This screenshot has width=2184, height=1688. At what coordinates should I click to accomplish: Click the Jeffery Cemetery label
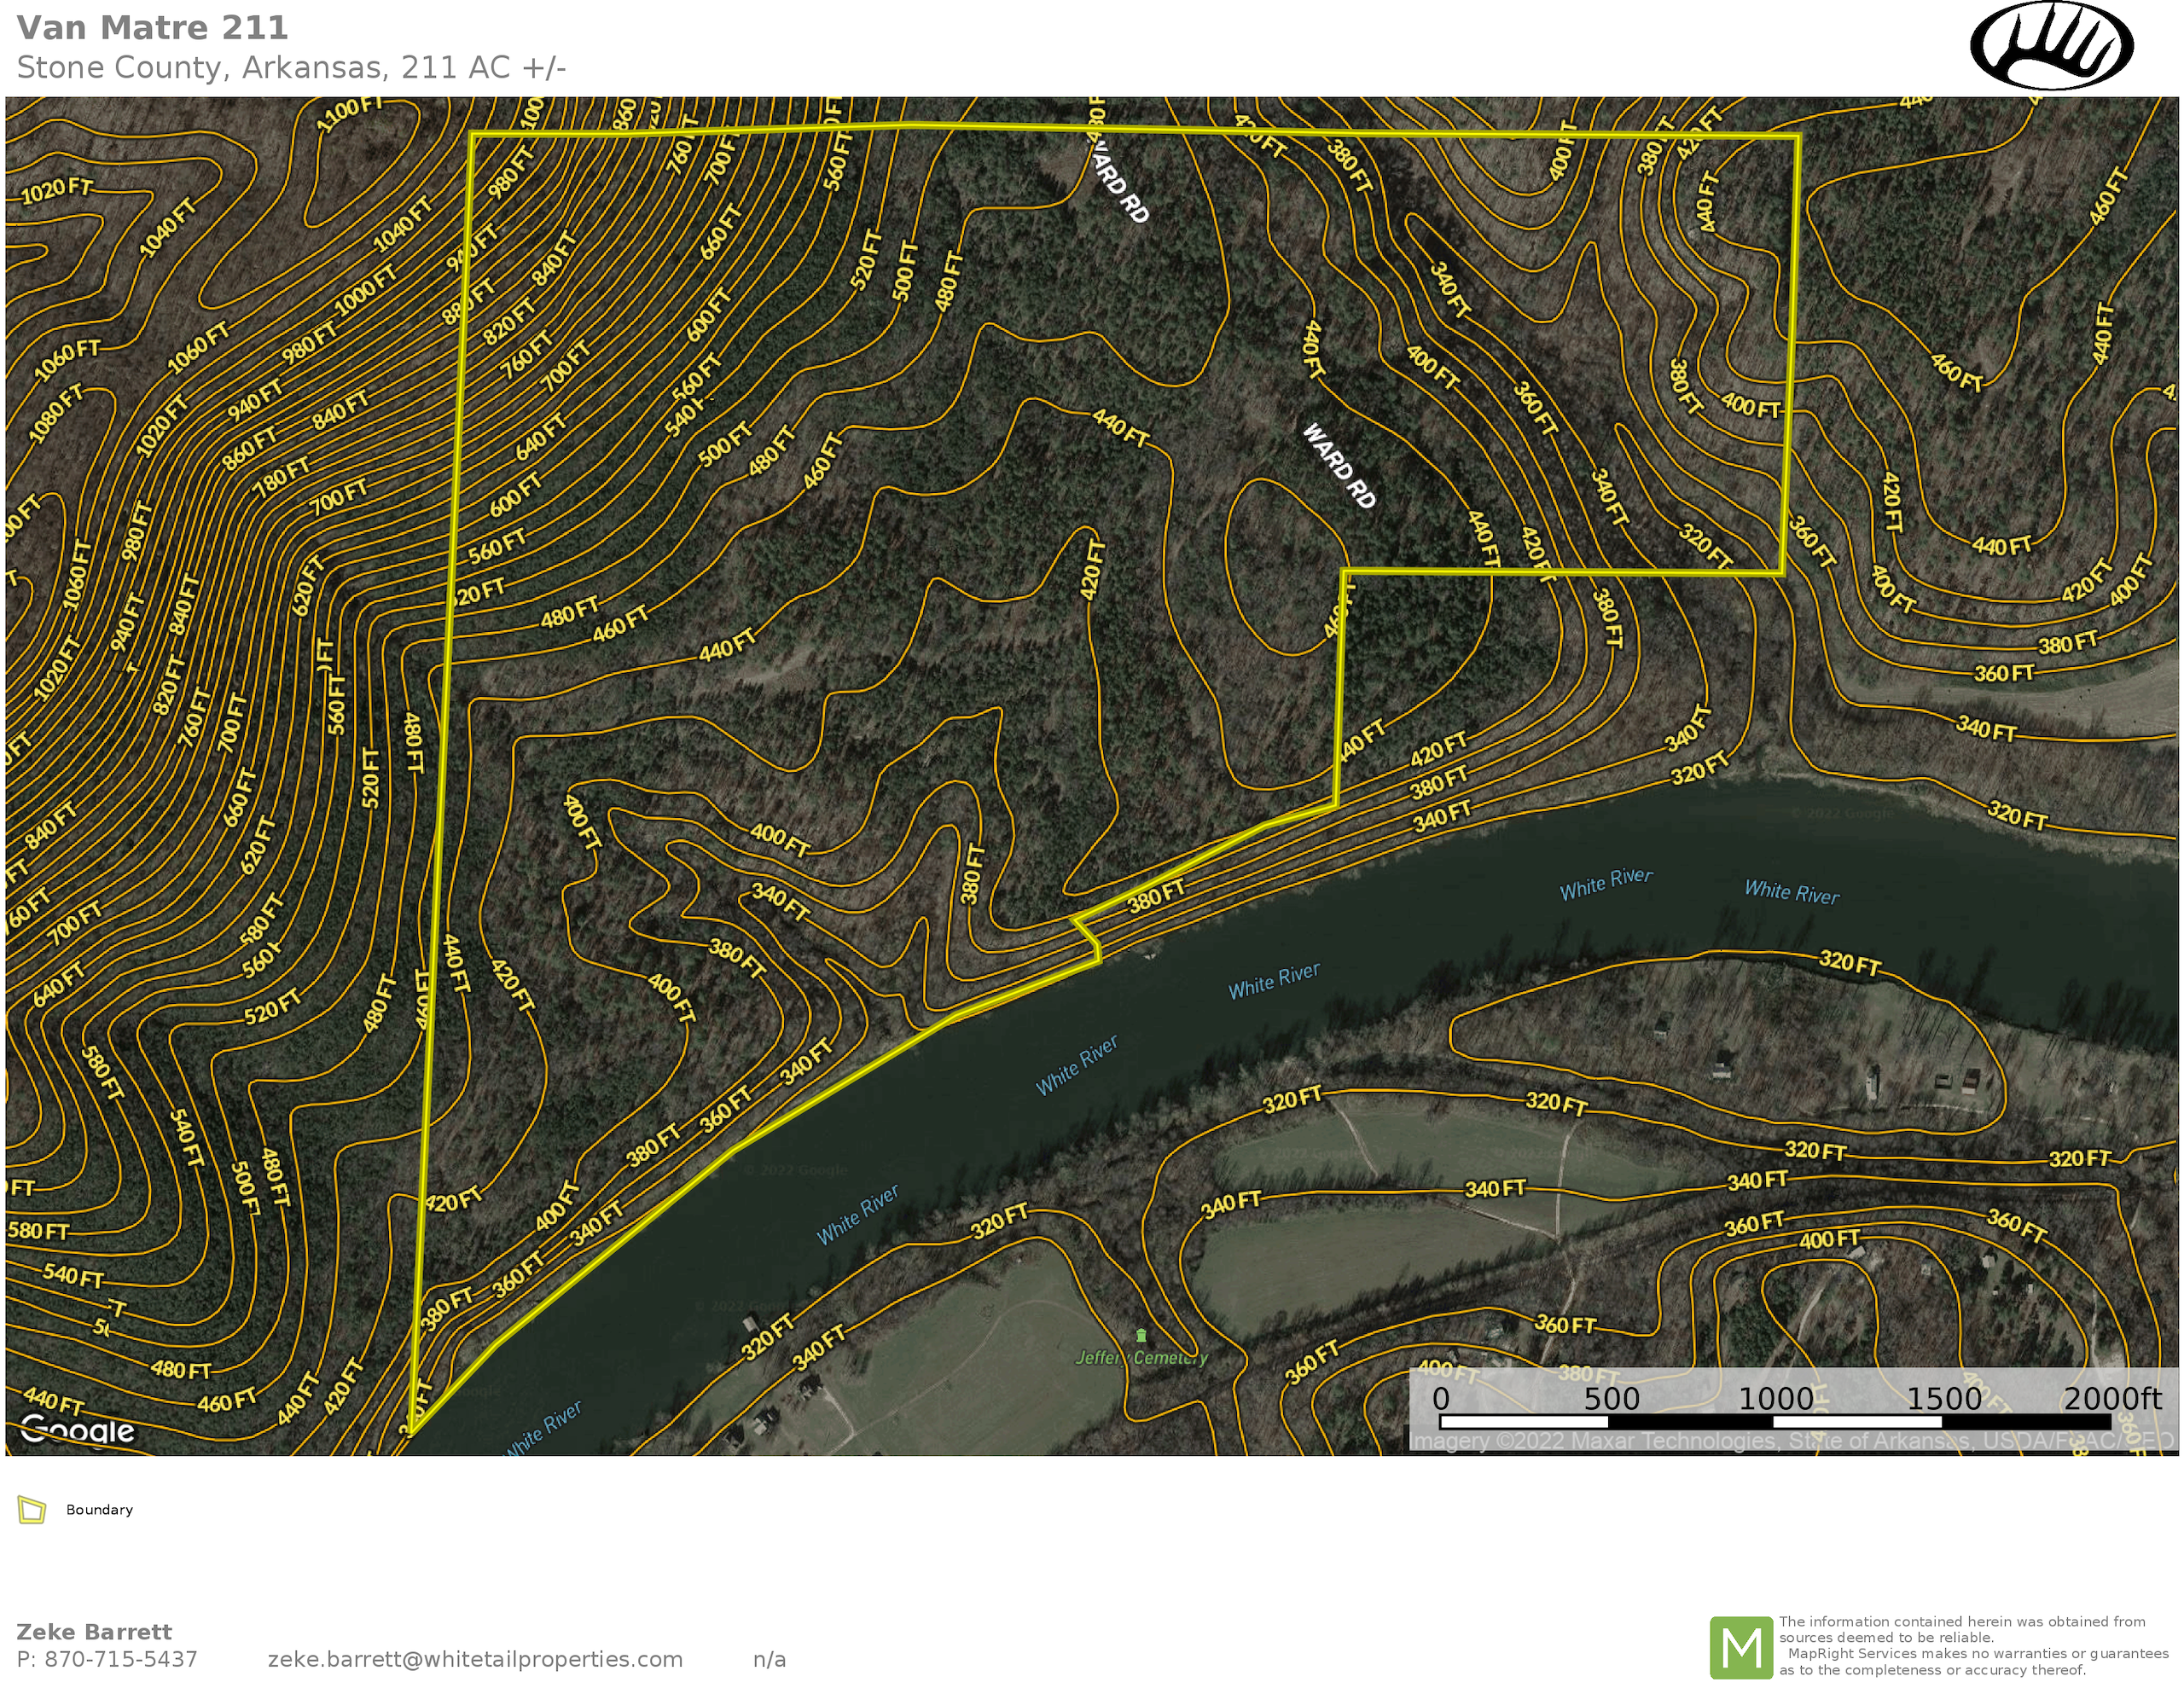[1141, 1358]
